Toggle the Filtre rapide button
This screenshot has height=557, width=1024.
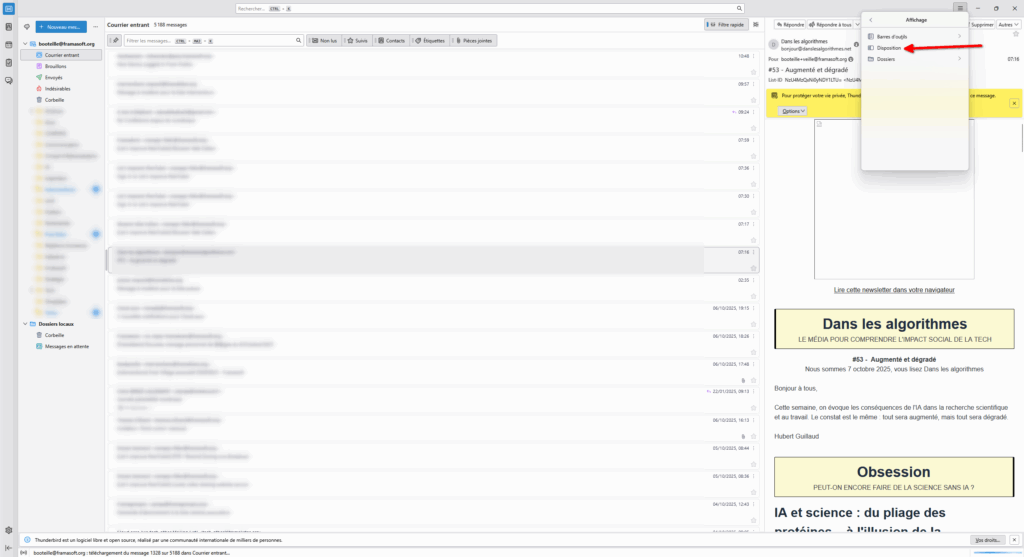tap(725, 24)
